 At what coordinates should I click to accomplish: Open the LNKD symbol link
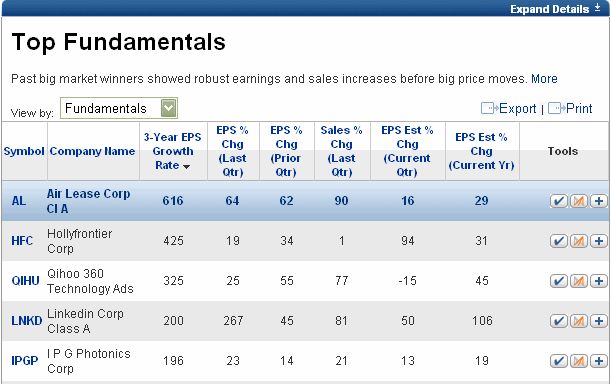pos(26,321)
